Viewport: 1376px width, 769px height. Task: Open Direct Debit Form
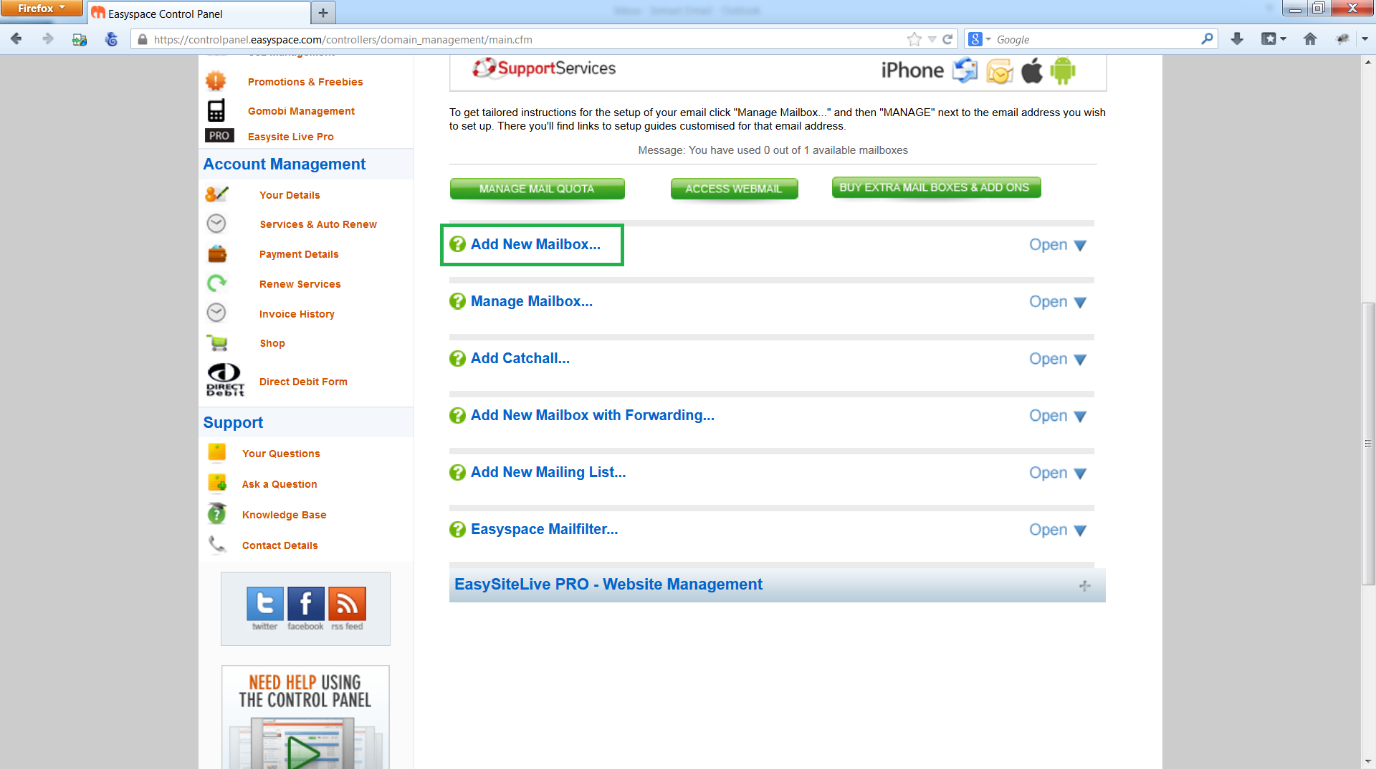click(x=303, y=382)
